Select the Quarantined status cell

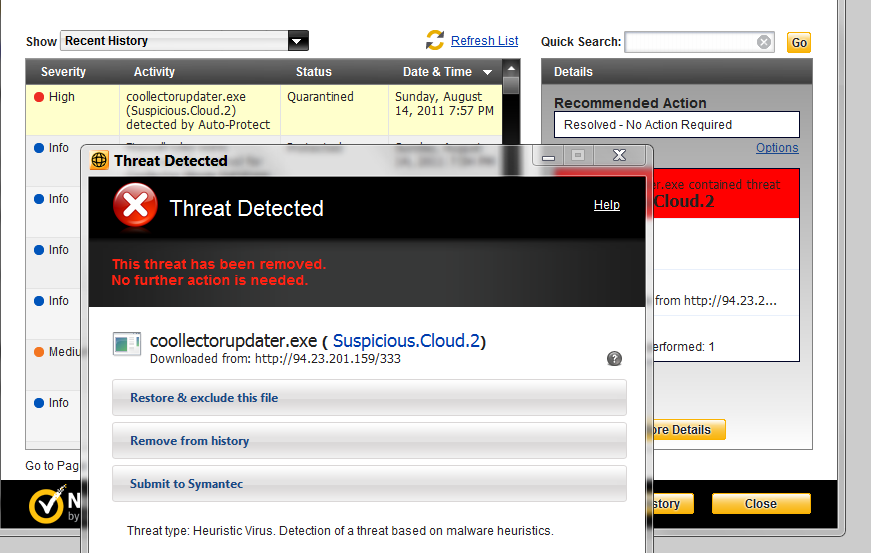pos(334,110)
